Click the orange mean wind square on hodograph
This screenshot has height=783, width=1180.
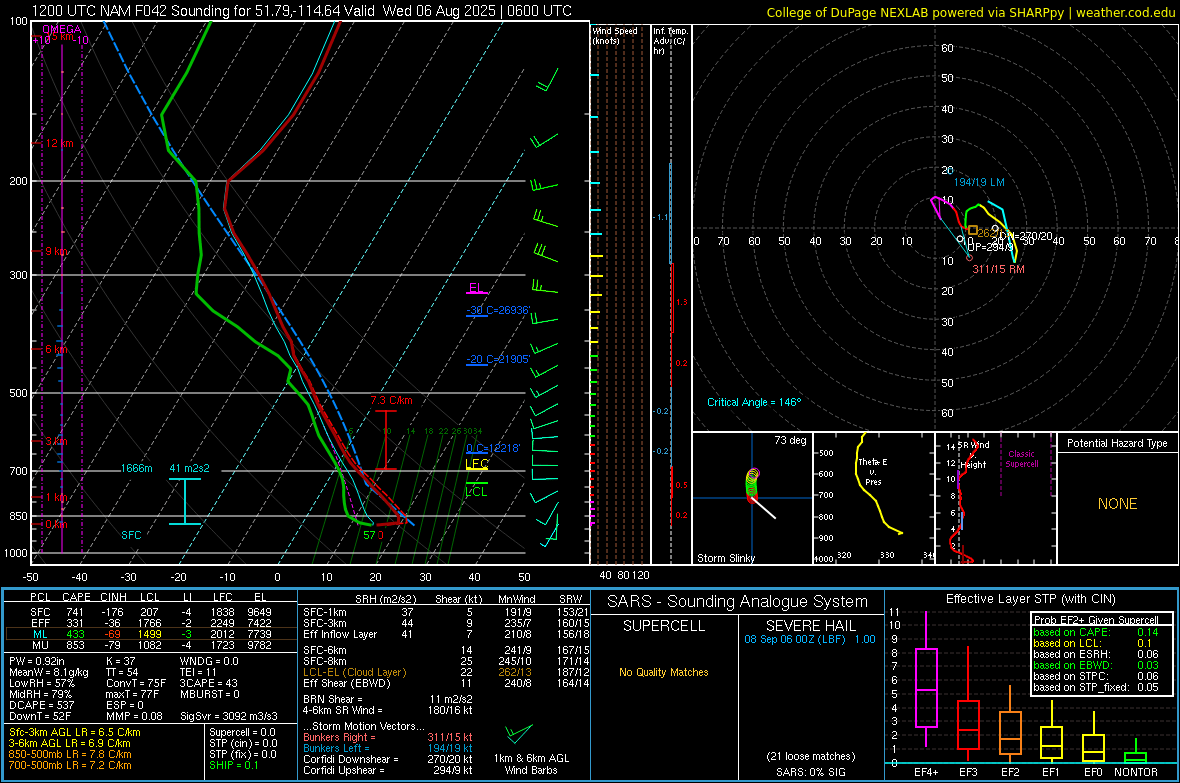click(x=972, y=230)
